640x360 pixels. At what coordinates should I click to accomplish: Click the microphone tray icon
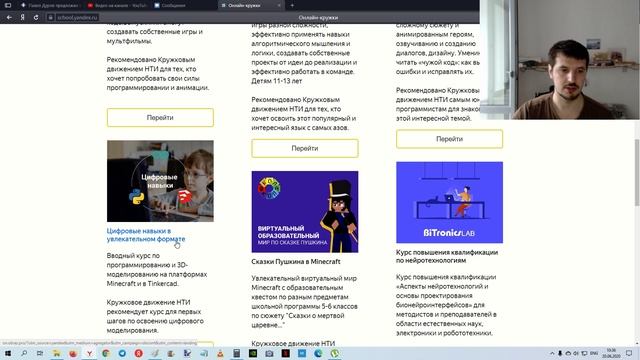[560, 353]
